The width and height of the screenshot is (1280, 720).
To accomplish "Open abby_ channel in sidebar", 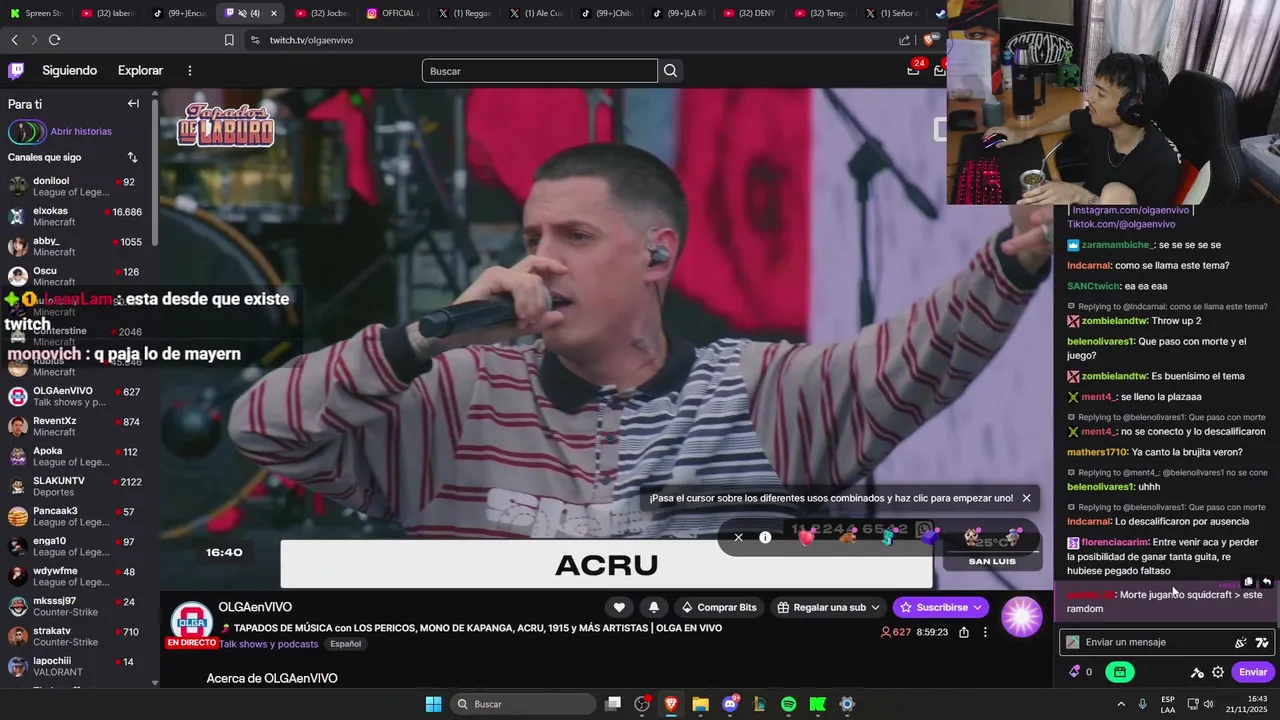I will click(x=75, y=247).
